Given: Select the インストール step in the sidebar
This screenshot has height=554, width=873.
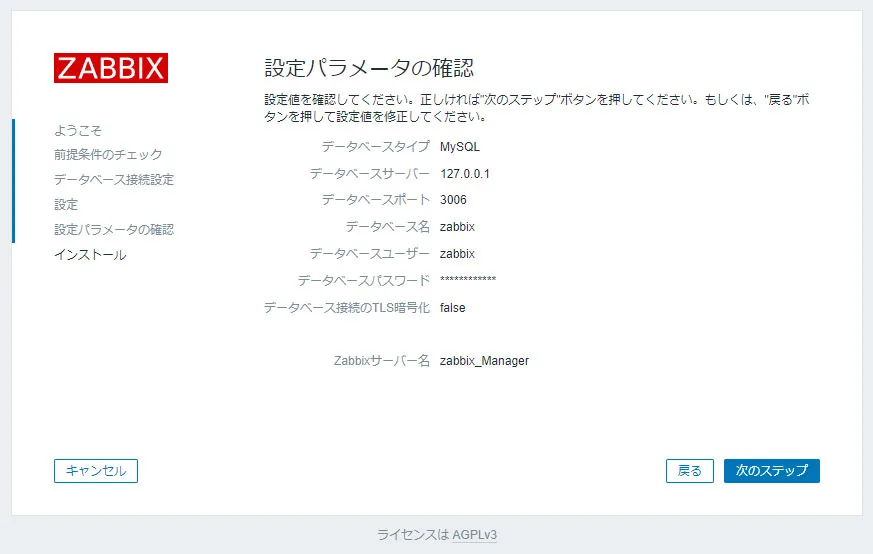Looking at the screenshot, I should click(x=90, y=254).
